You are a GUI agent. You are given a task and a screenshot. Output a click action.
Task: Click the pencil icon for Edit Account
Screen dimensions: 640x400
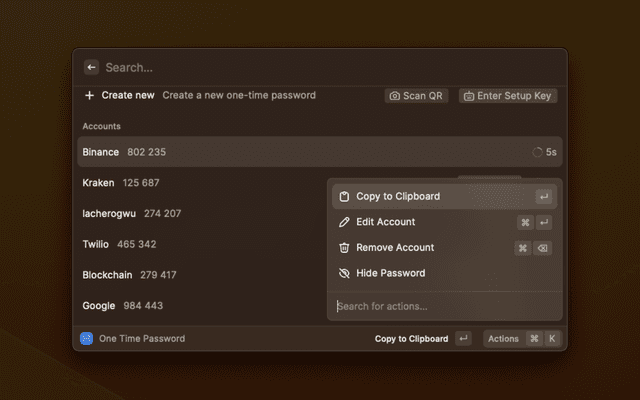(x=344, y=222)
